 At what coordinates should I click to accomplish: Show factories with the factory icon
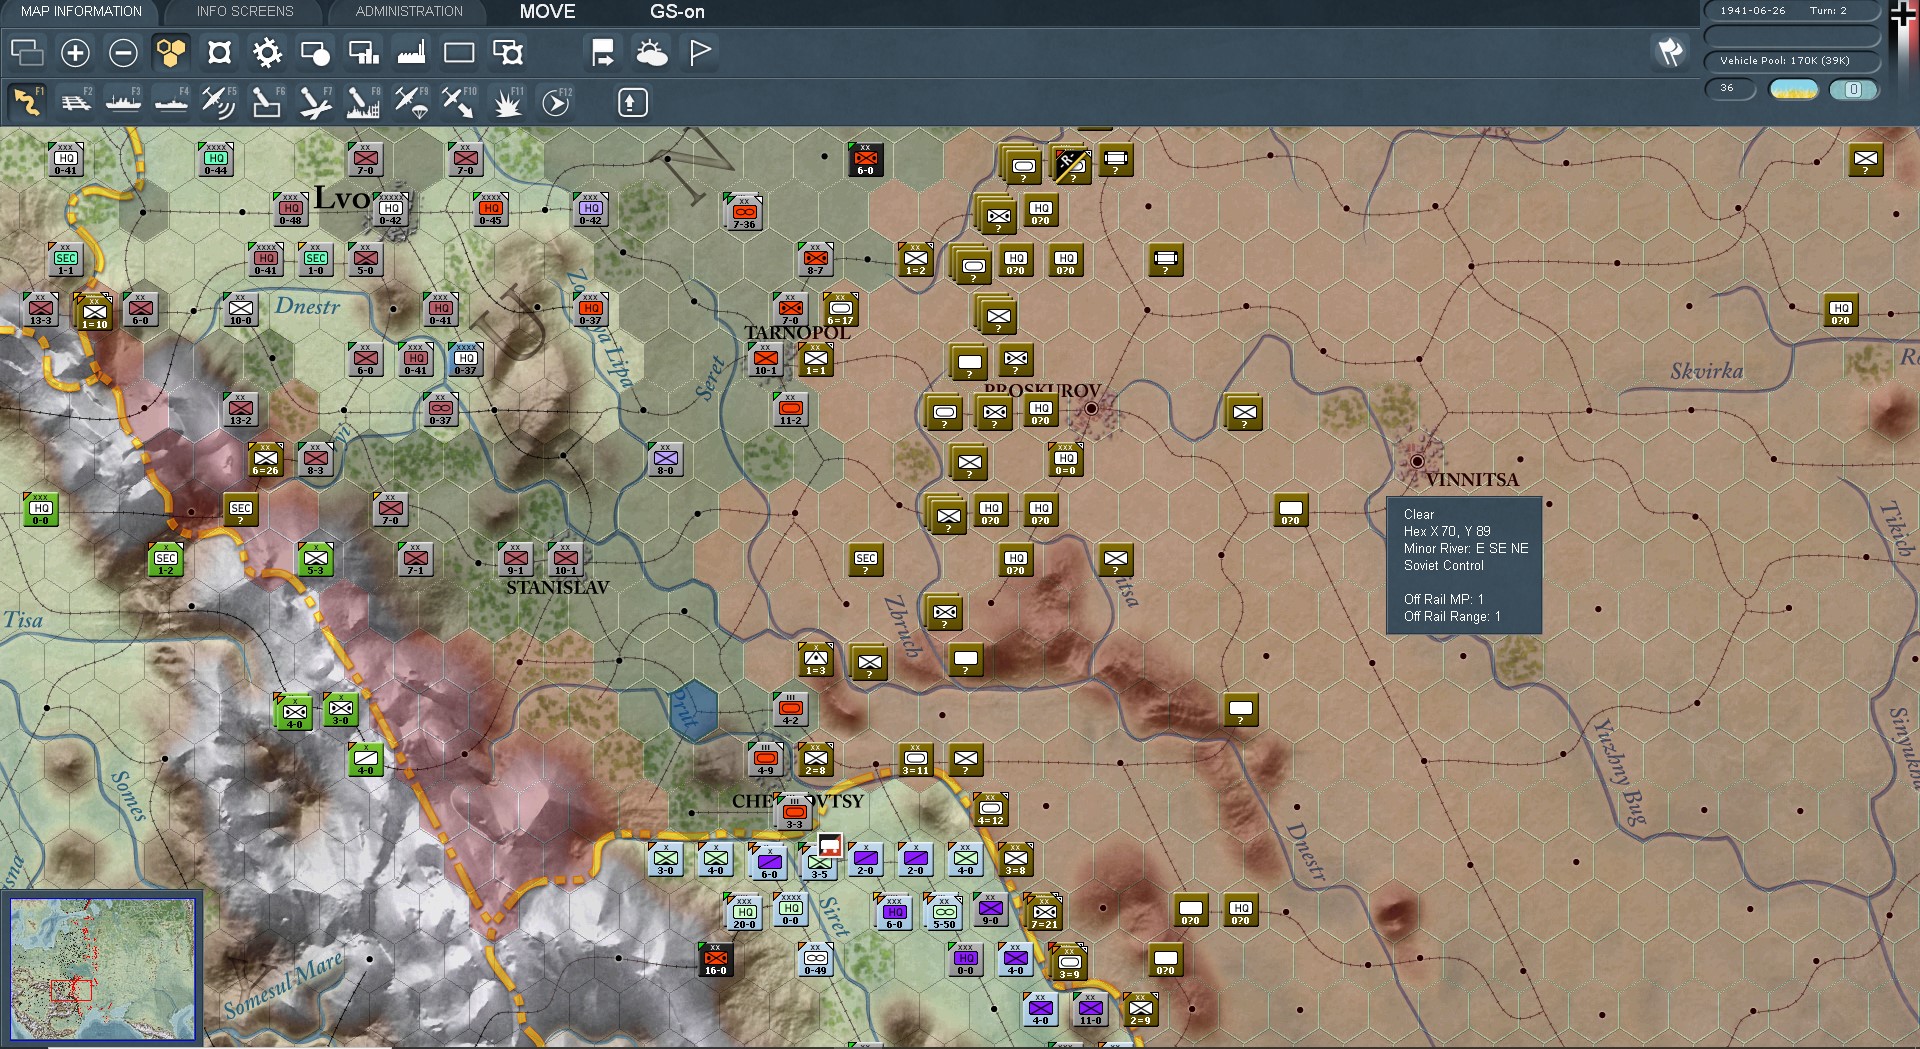pos(411,52)
